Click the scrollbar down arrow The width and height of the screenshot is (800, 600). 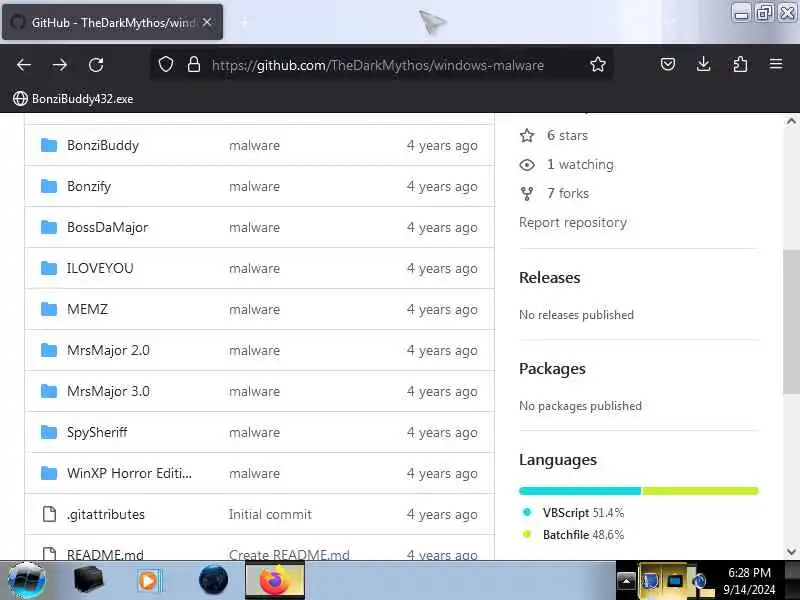pyautogui.click(x=791, y=552)
